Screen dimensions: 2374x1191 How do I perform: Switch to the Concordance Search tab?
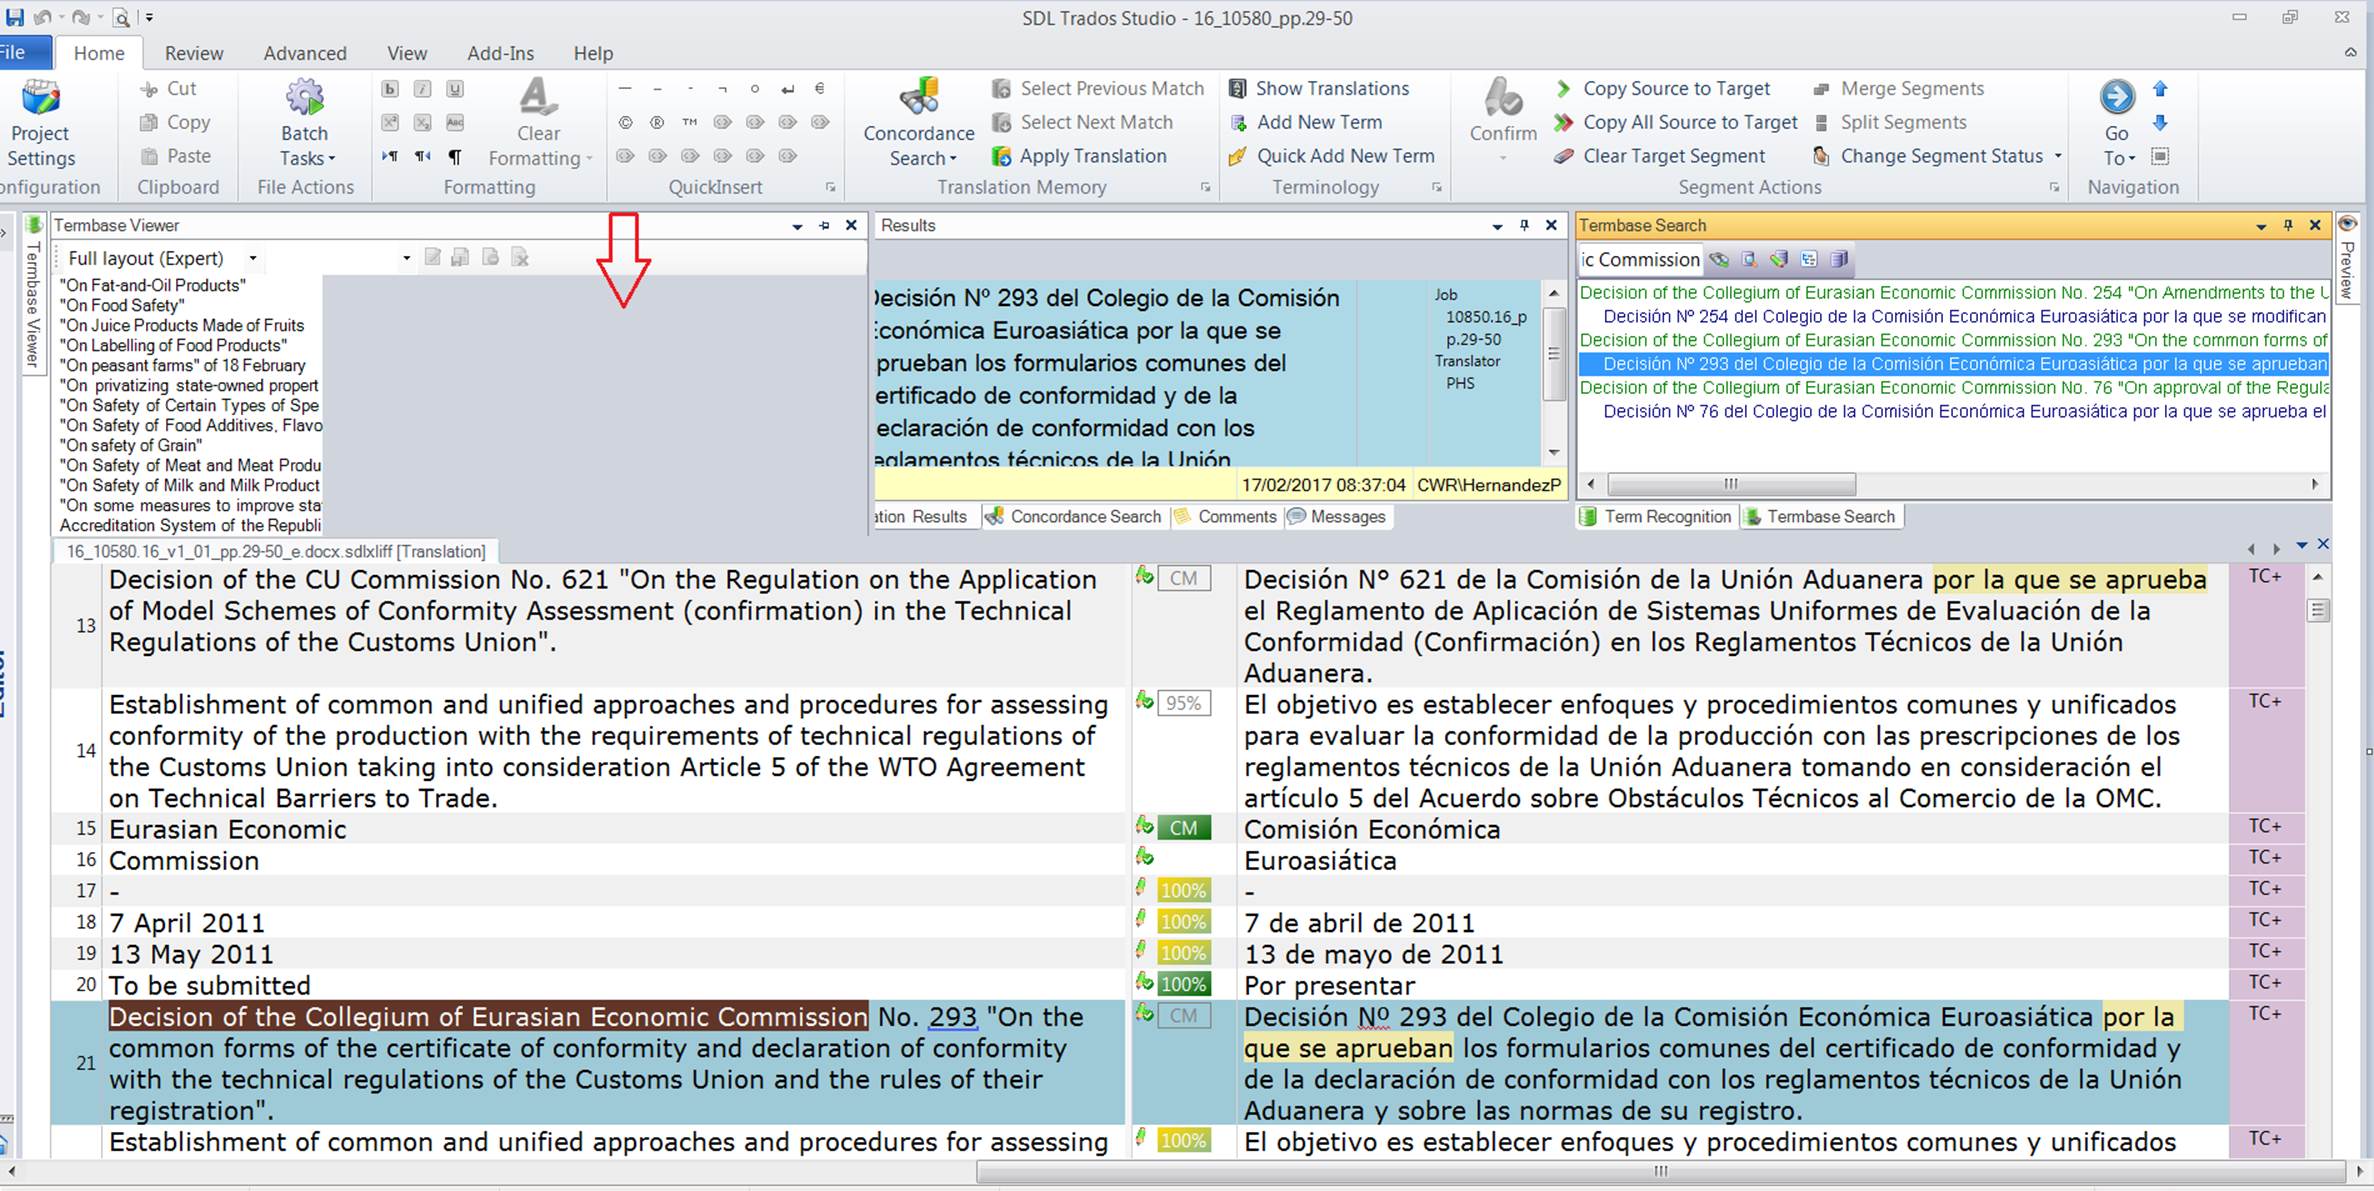pos(1074,516)
